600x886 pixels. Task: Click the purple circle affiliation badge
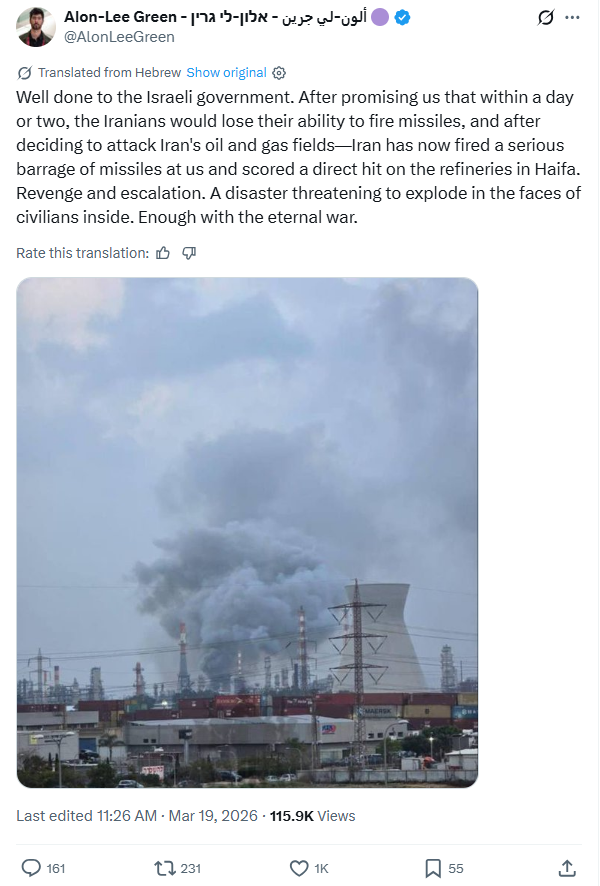point(380,18)
